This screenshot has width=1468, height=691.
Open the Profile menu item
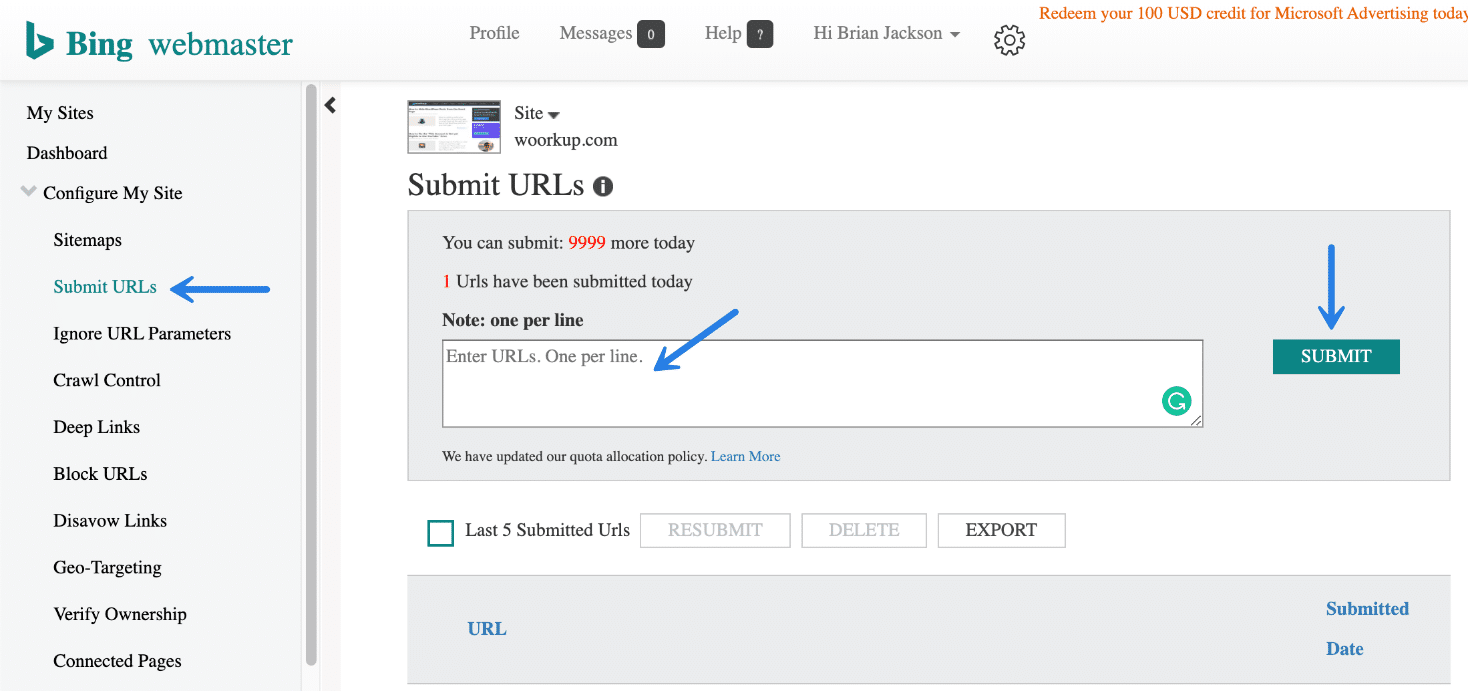coord(493,33)
